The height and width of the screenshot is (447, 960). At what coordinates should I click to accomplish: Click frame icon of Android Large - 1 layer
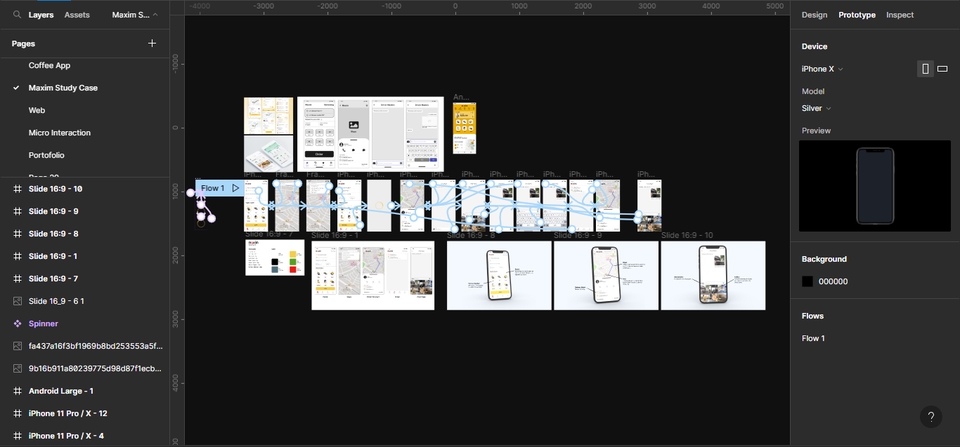[x=17, y=391]
